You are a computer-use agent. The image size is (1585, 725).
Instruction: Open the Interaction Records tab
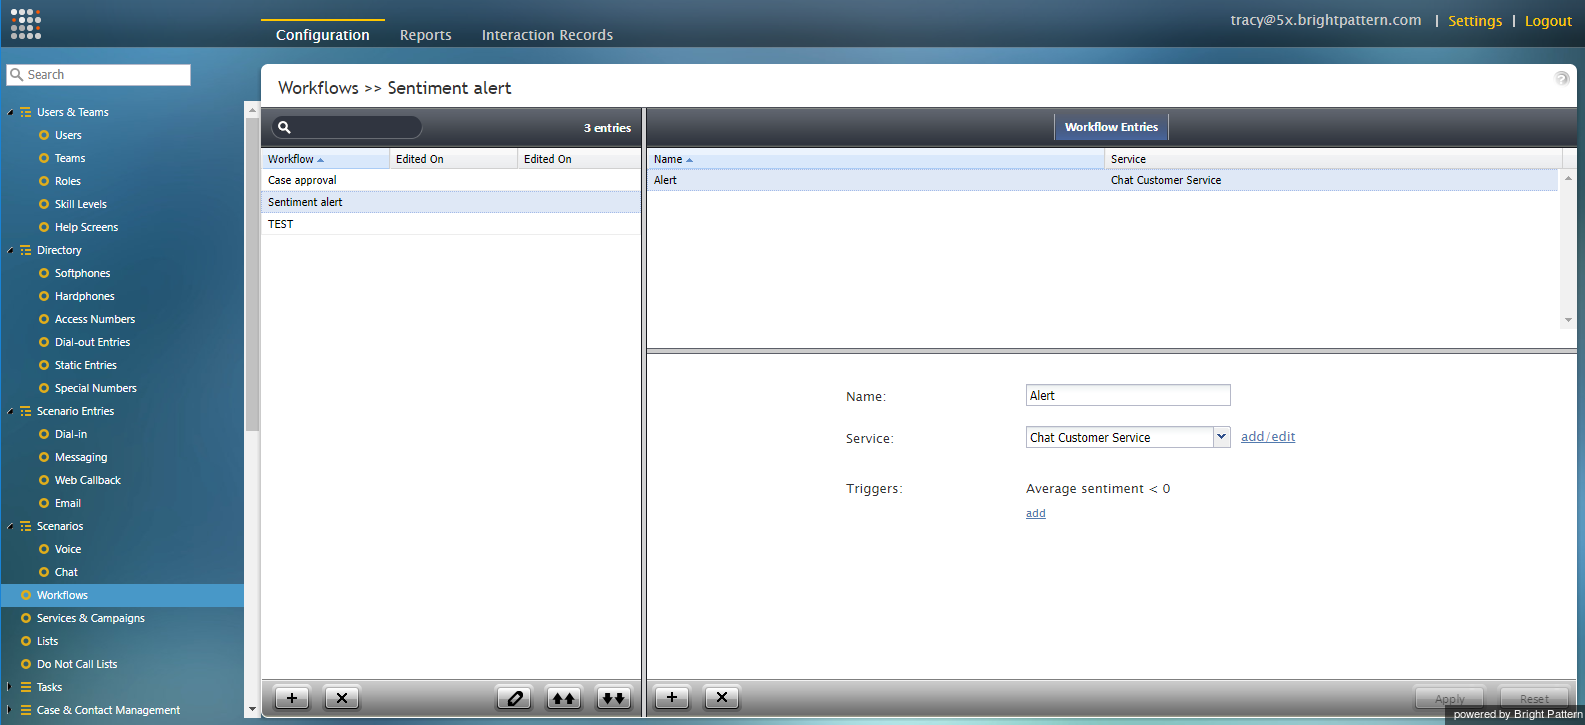click(x=547, y=35)
